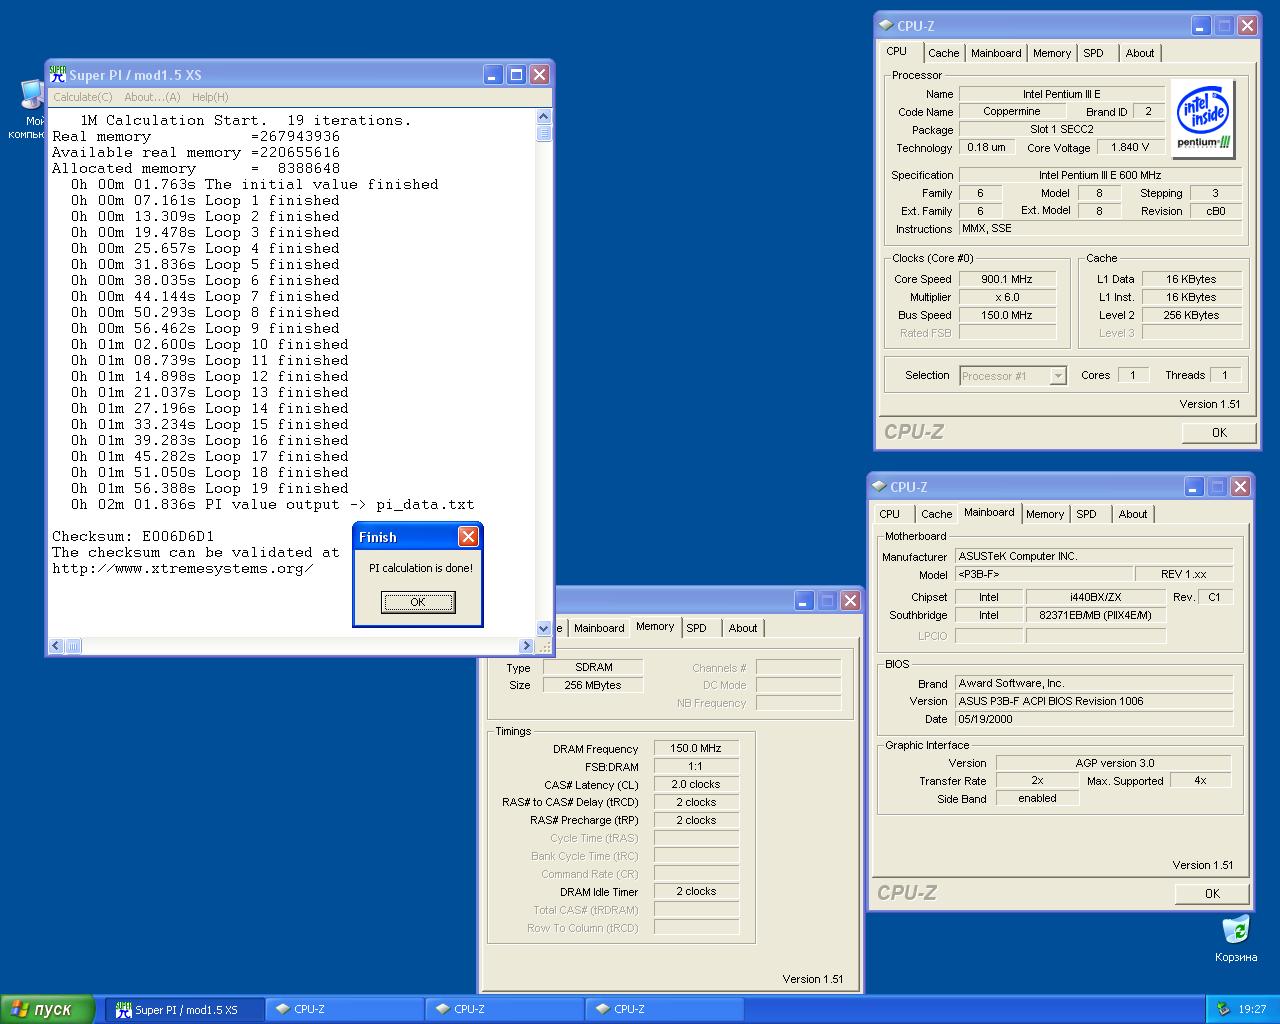Screen dimensions: 1280x1024
Task: Activate first CPU-Z taskbar button
Action: click(345, 1009)
